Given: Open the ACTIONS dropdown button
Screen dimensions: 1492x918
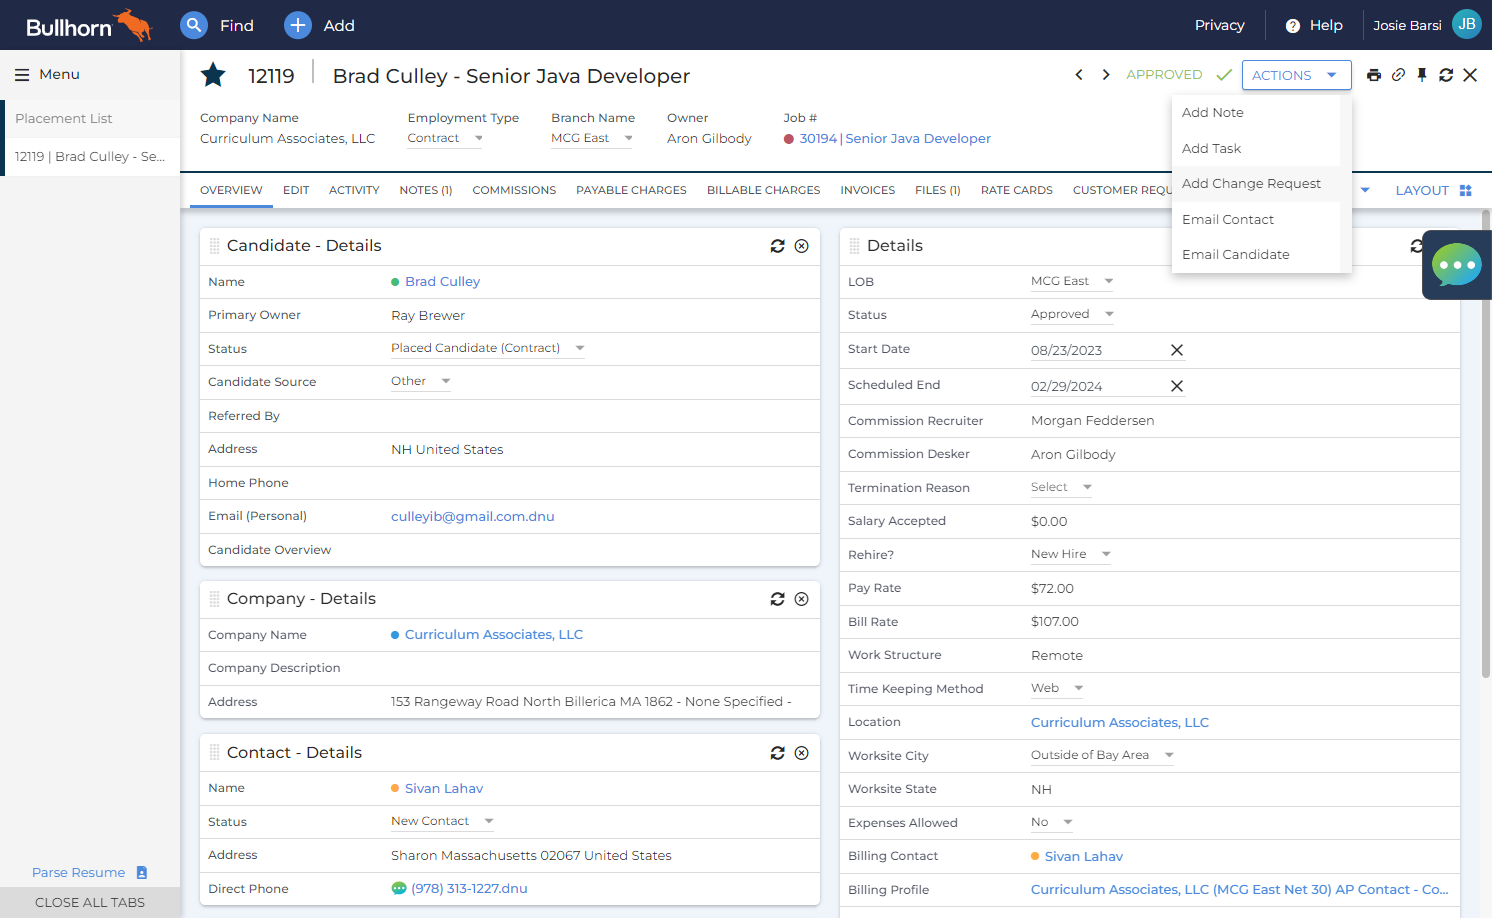Looking at the screenshot, I should click(1296, 75).
